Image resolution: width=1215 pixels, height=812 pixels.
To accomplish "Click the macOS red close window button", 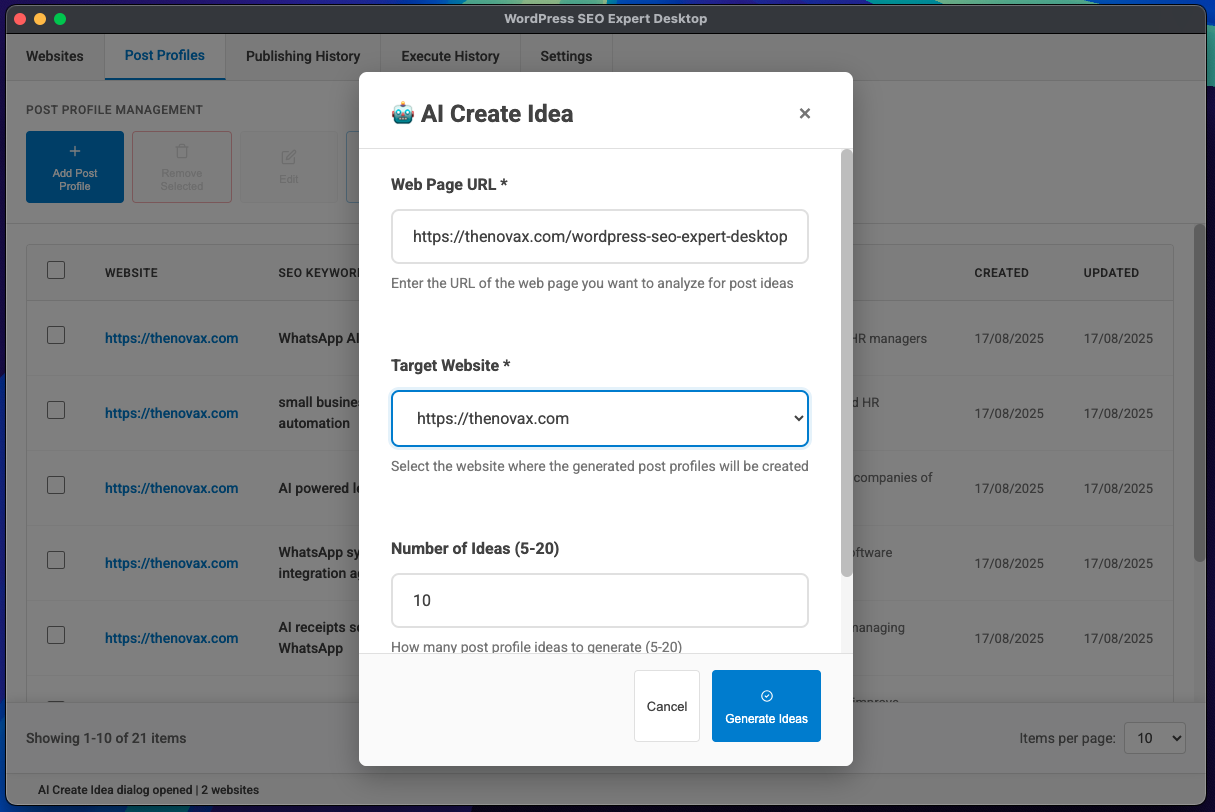I will click(20, 19).
